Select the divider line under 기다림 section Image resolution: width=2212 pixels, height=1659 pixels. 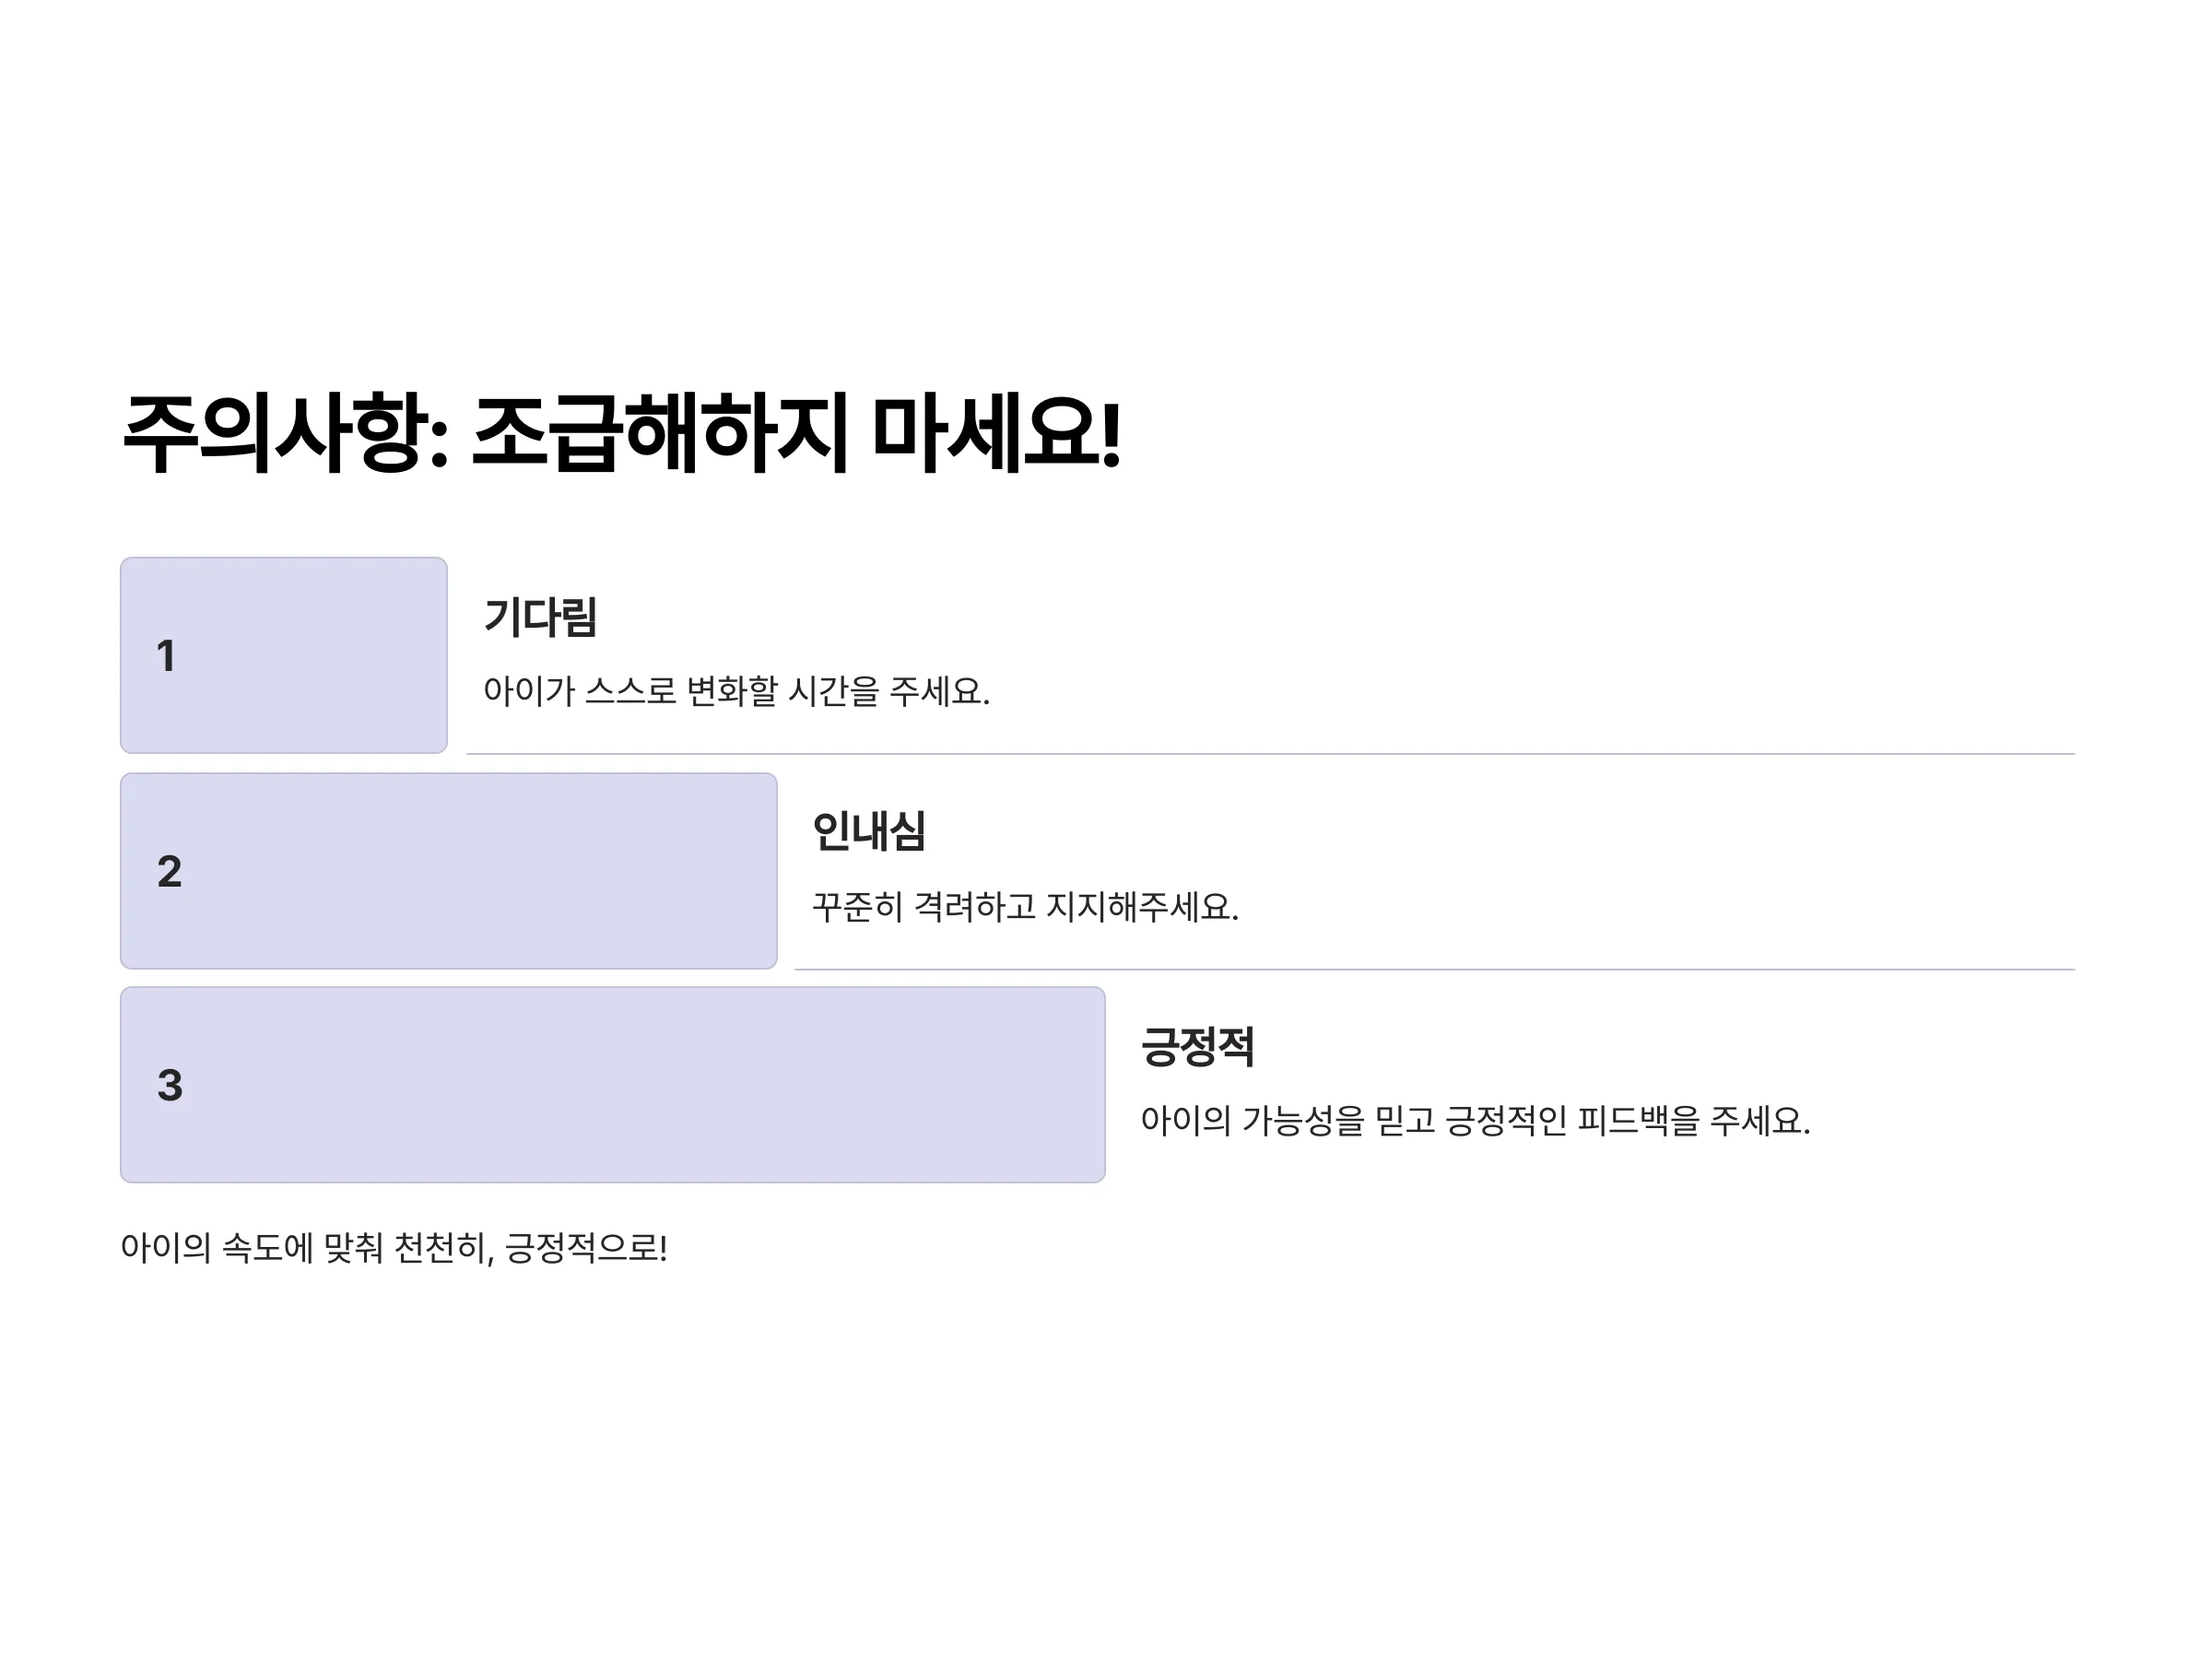pyautogui.click(x=1270, y=753)
